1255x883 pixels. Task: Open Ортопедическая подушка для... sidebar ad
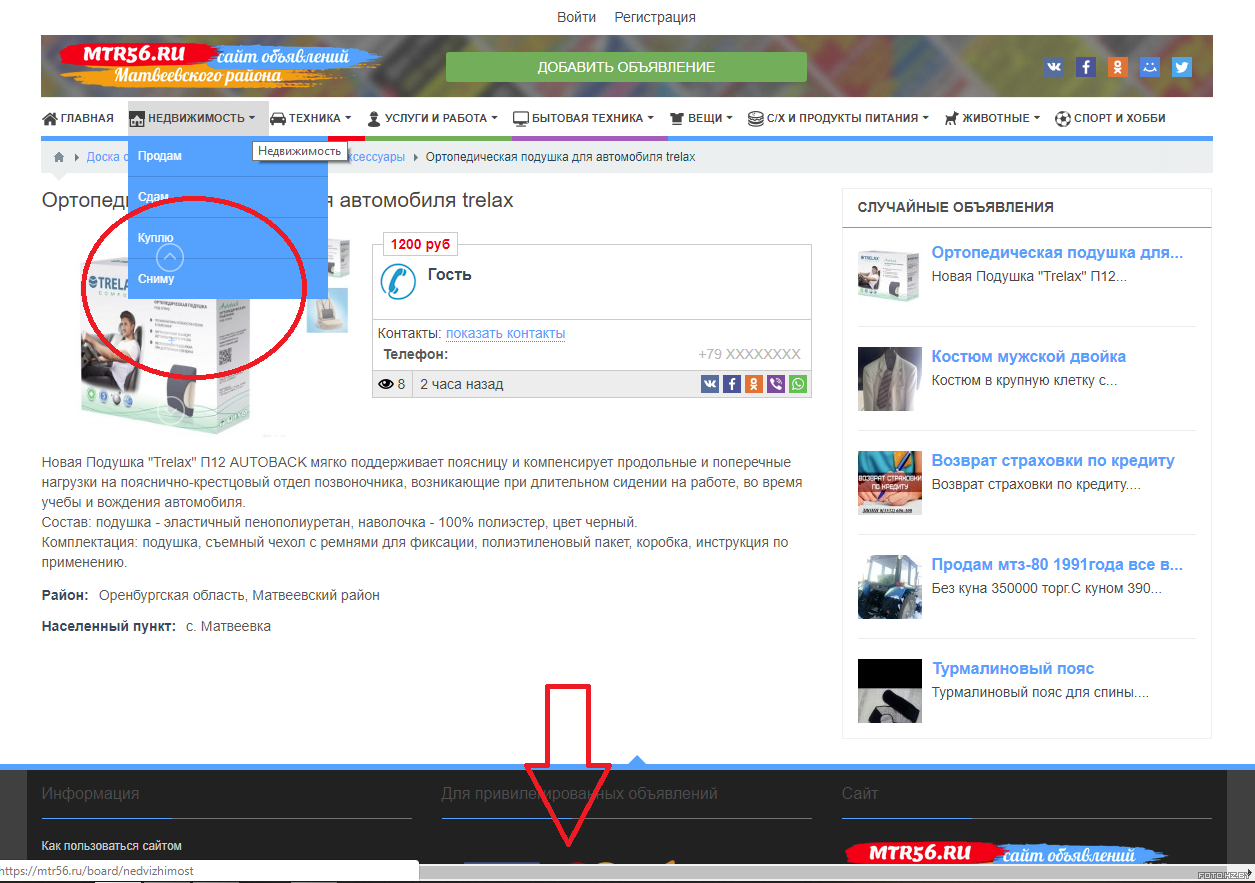[1057, 253]
